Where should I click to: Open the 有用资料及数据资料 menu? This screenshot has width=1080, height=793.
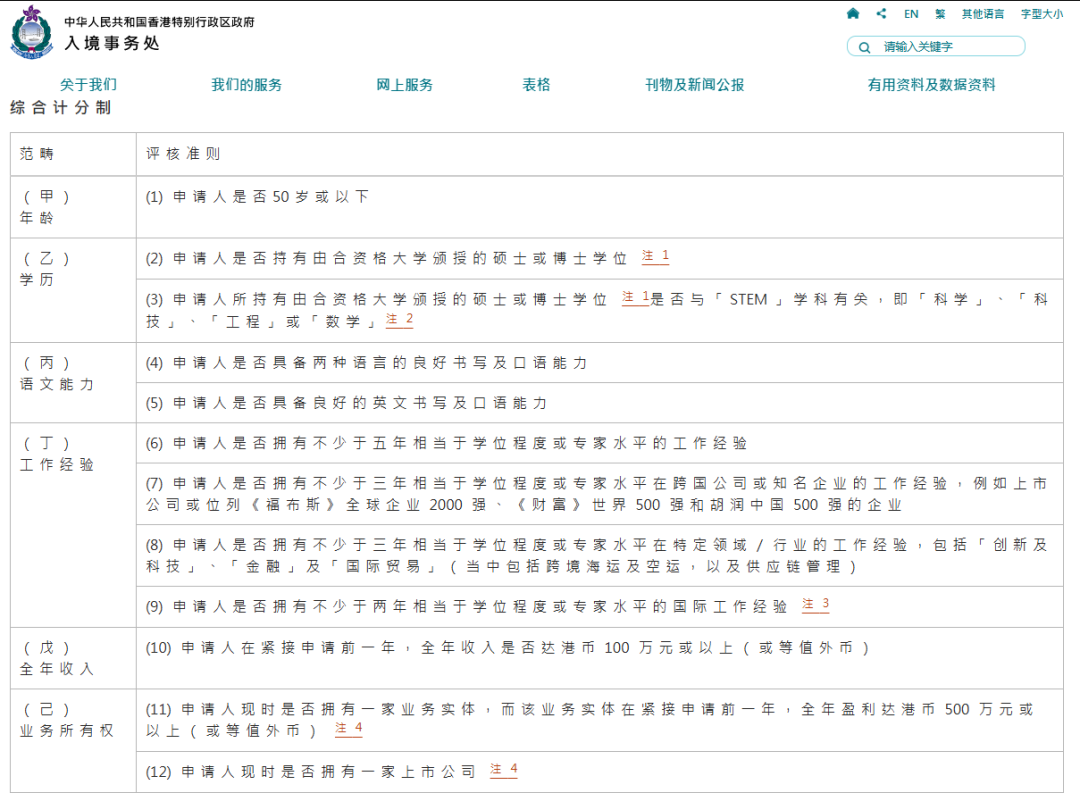click(x=931, y=85)
